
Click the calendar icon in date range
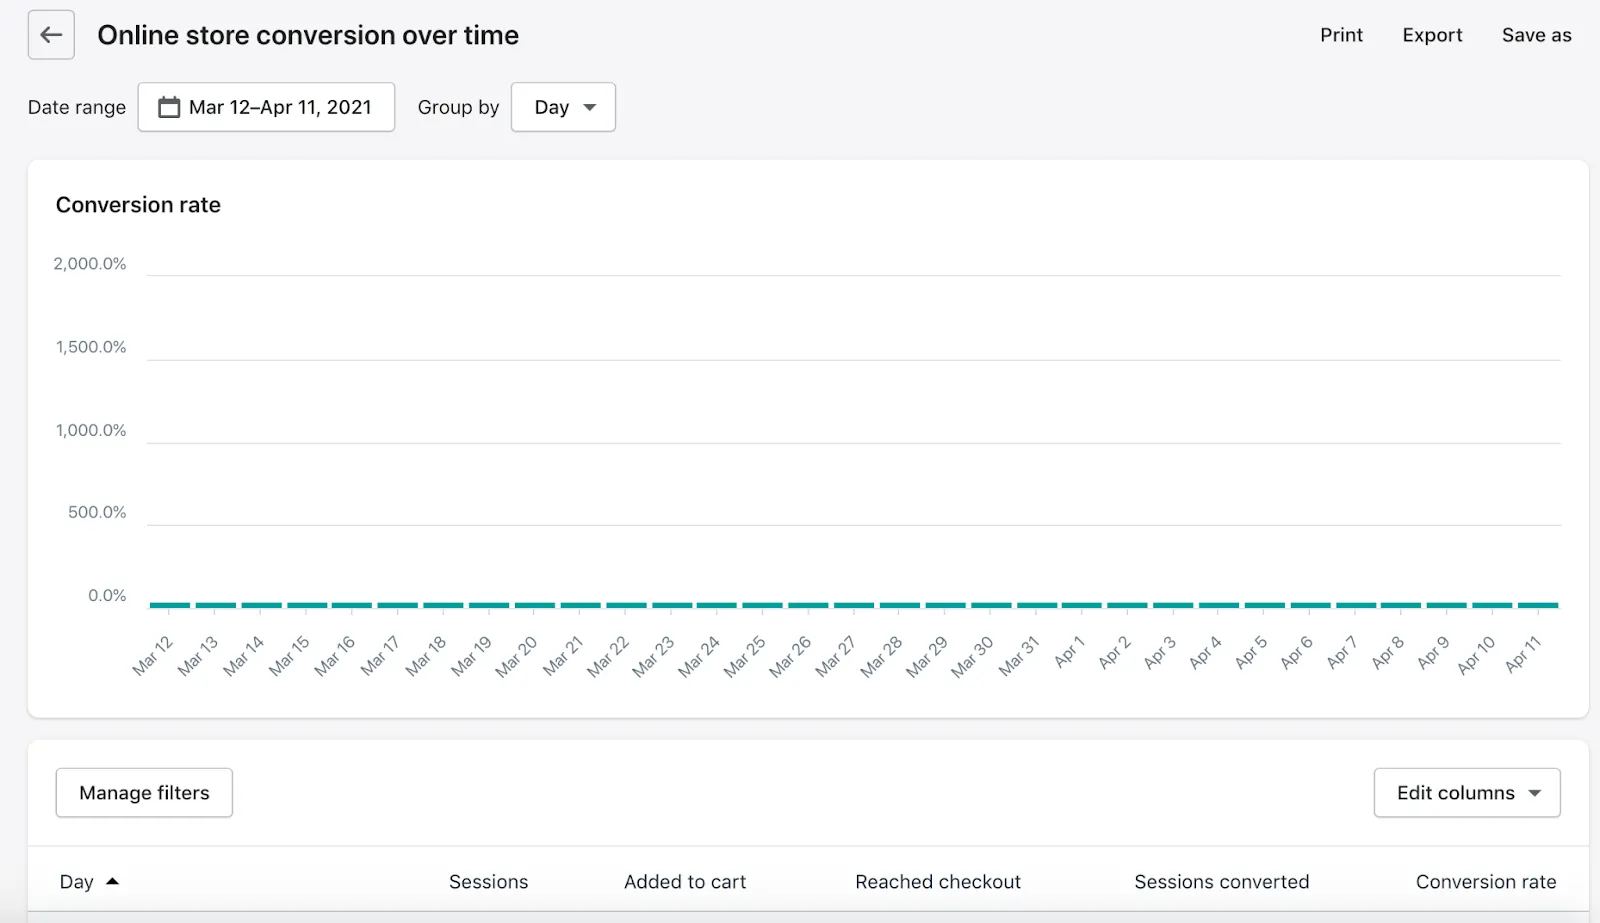(169, 107)
